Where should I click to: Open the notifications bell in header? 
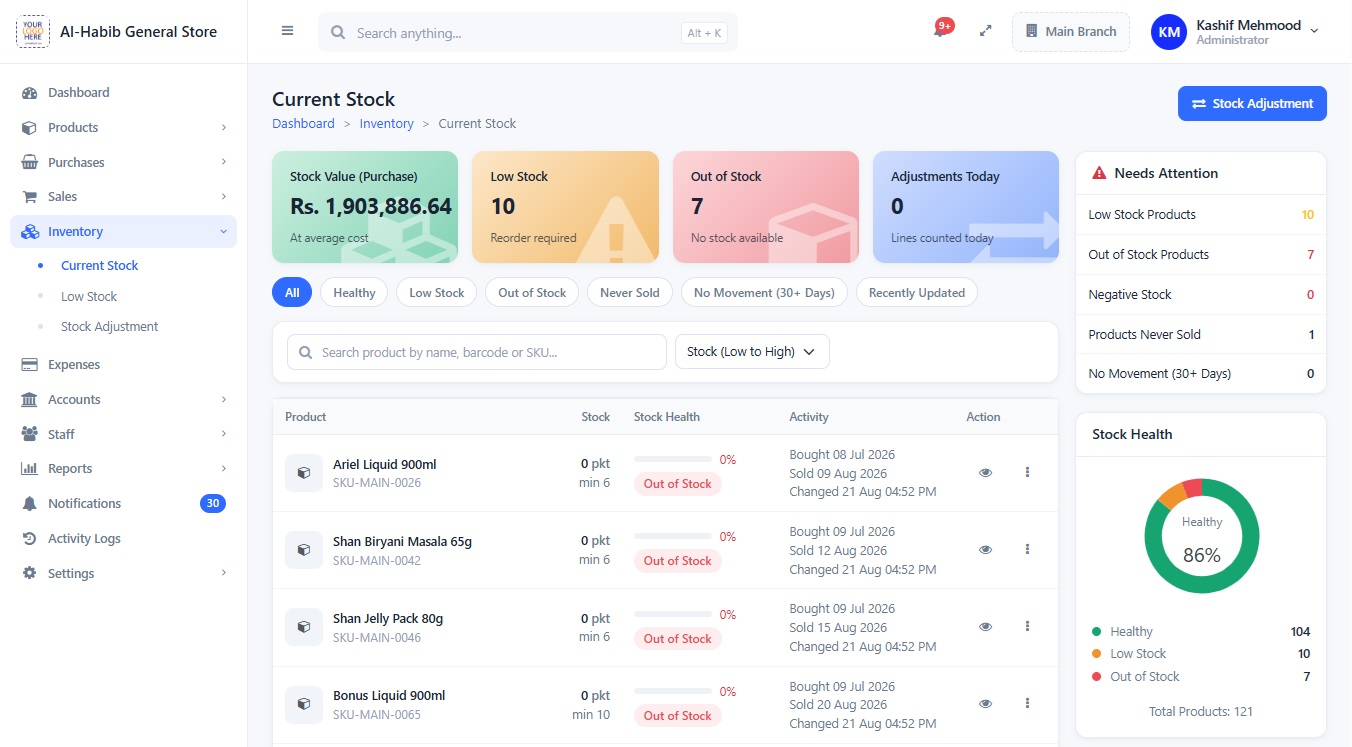coord(939,31)
